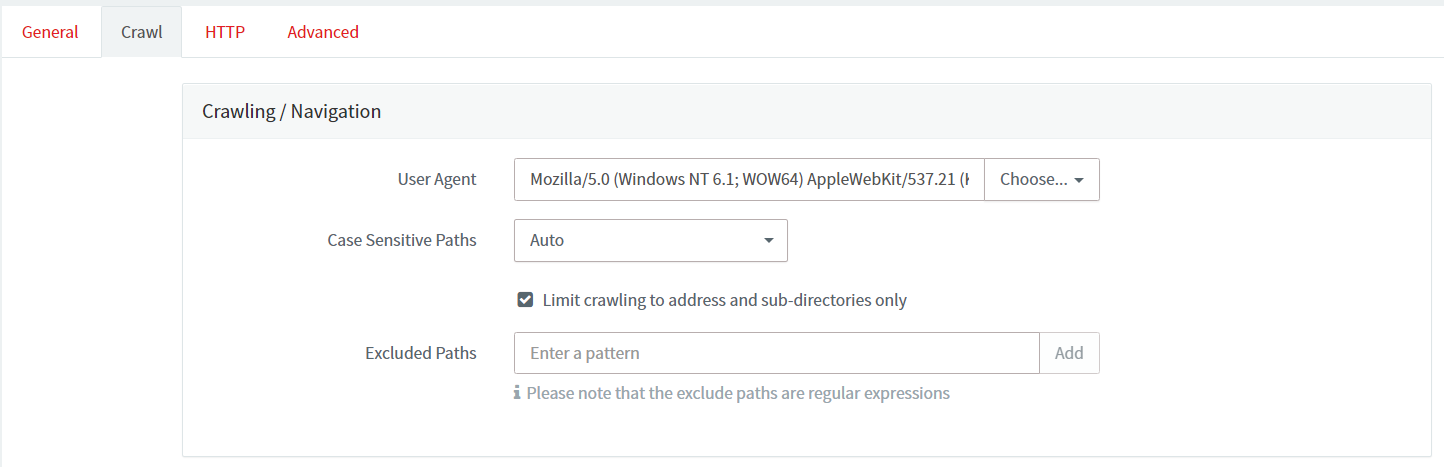1444x467 pixels.
Task: Open the HTTP tab
Action: coord(225,32)
